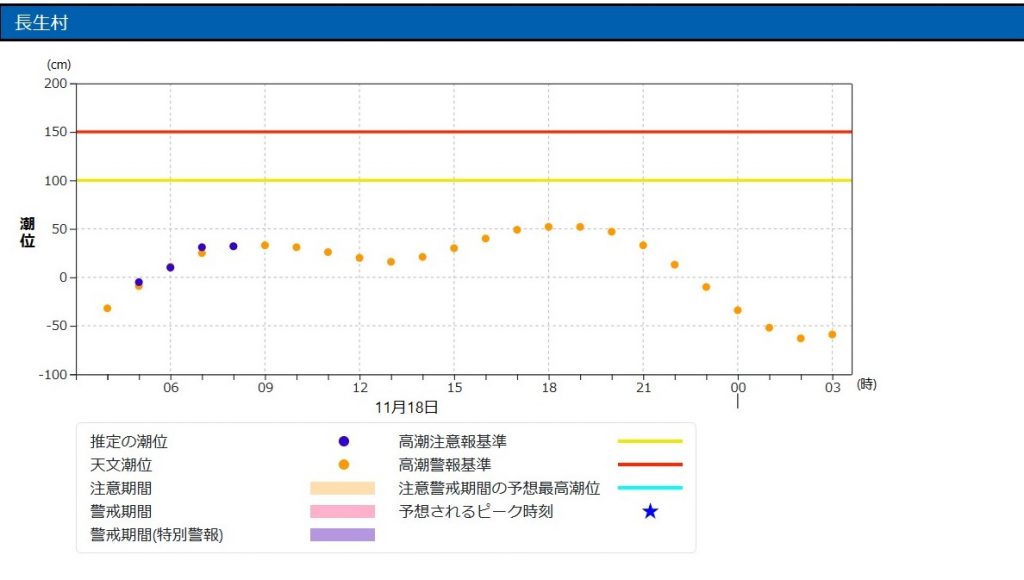The height and width of the screenshot is (580, 1024).
Task: Click the -100 y-axis label
Action: [x=53, y=375]
